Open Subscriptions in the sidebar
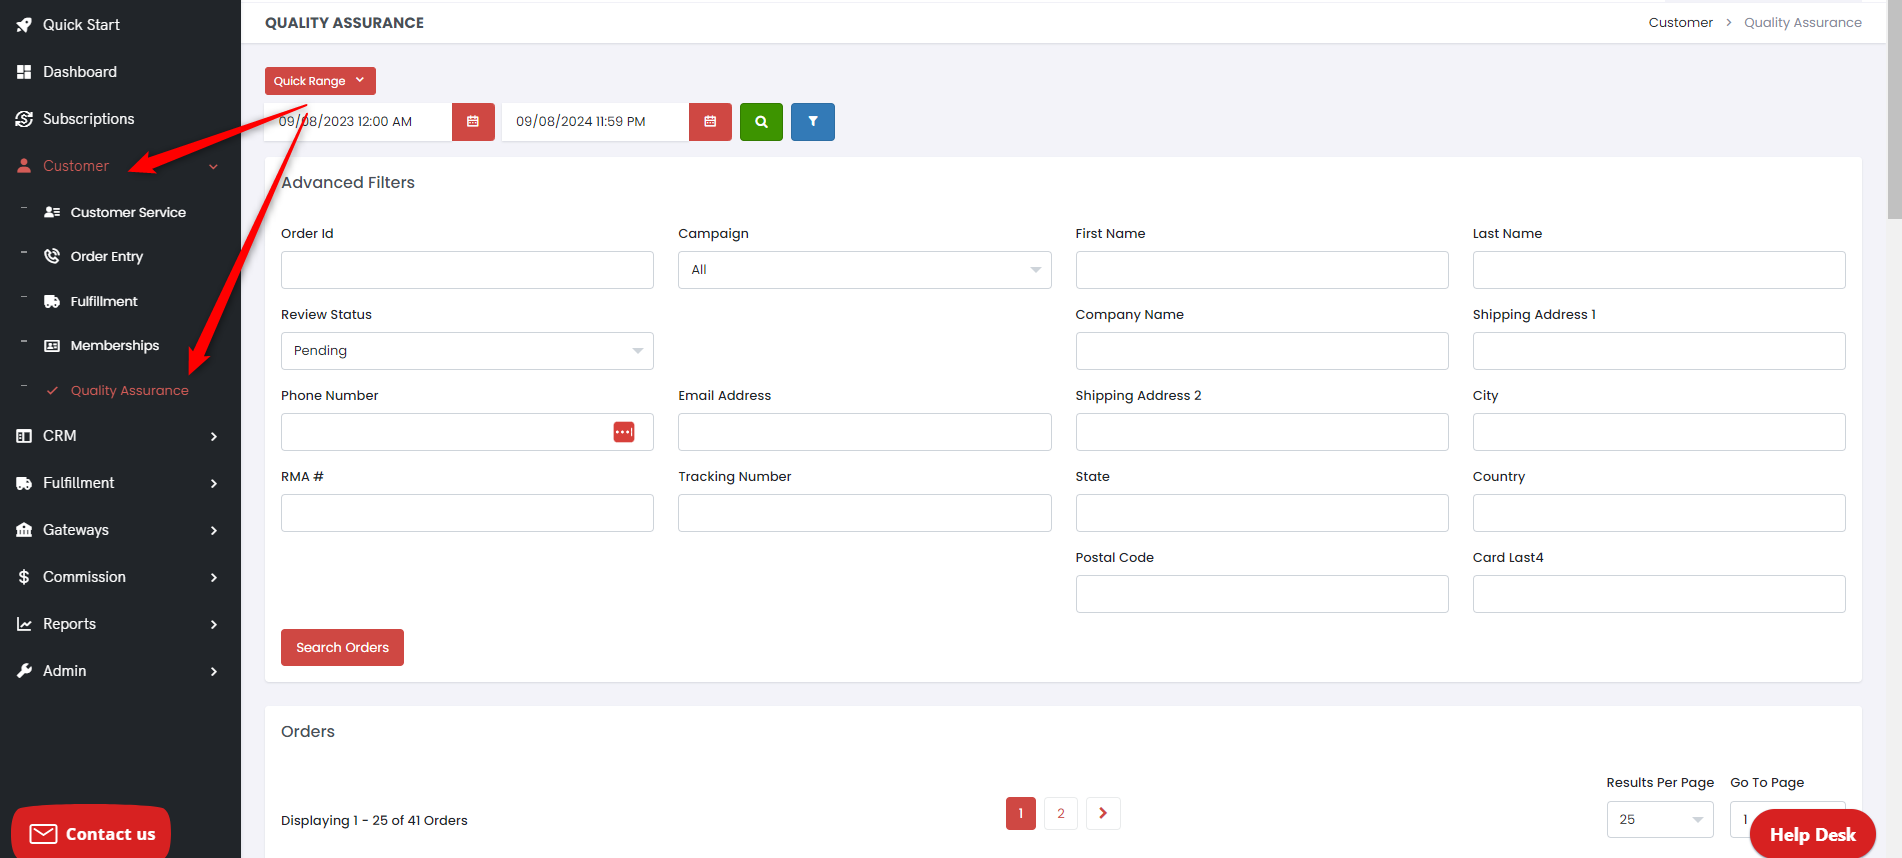Viewport: 1902px width, 858px height. (88, 119)
